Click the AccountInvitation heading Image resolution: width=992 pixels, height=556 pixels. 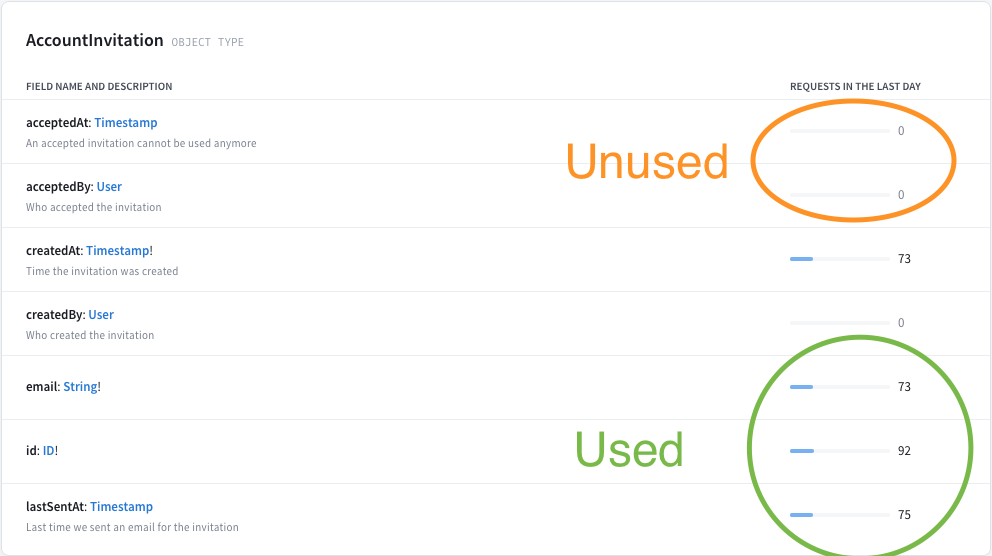click(x=94, y=40)
